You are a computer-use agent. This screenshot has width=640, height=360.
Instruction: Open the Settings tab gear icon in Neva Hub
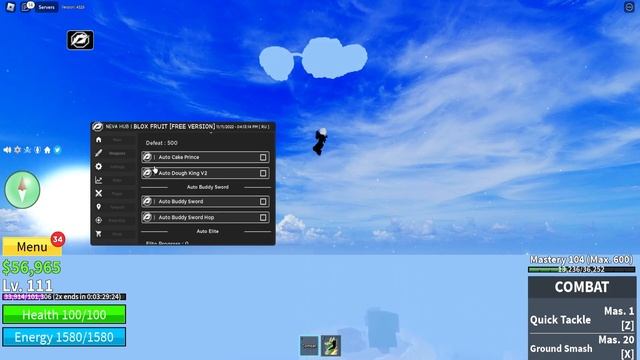click(98, 167)
